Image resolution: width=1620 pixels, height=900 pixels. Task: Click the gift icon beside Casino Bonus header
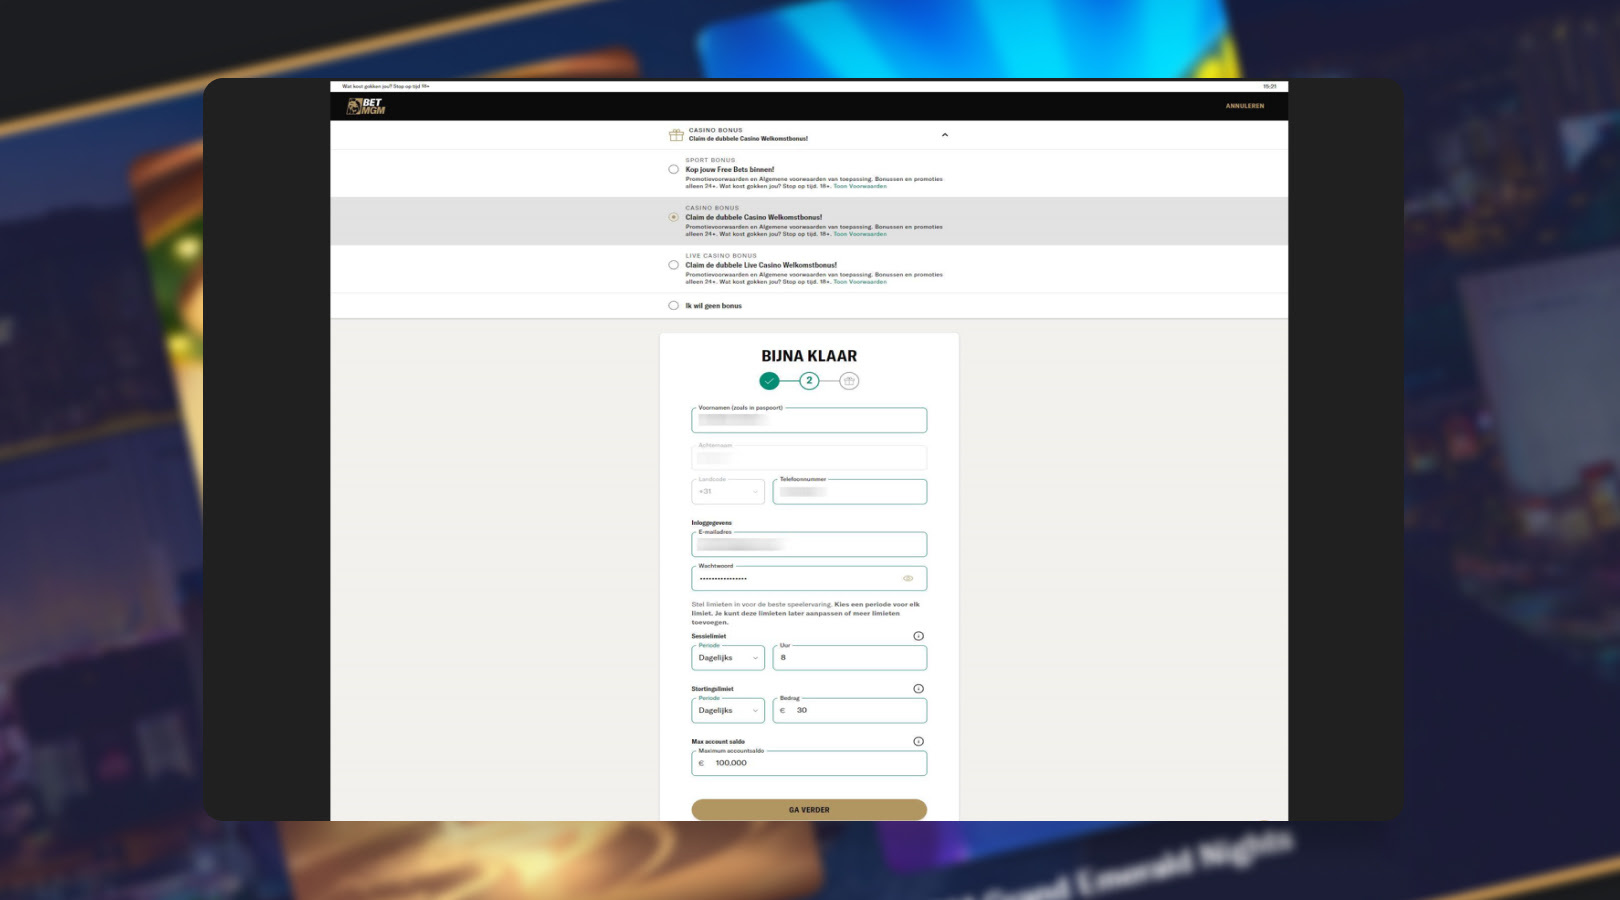point(676,135)
